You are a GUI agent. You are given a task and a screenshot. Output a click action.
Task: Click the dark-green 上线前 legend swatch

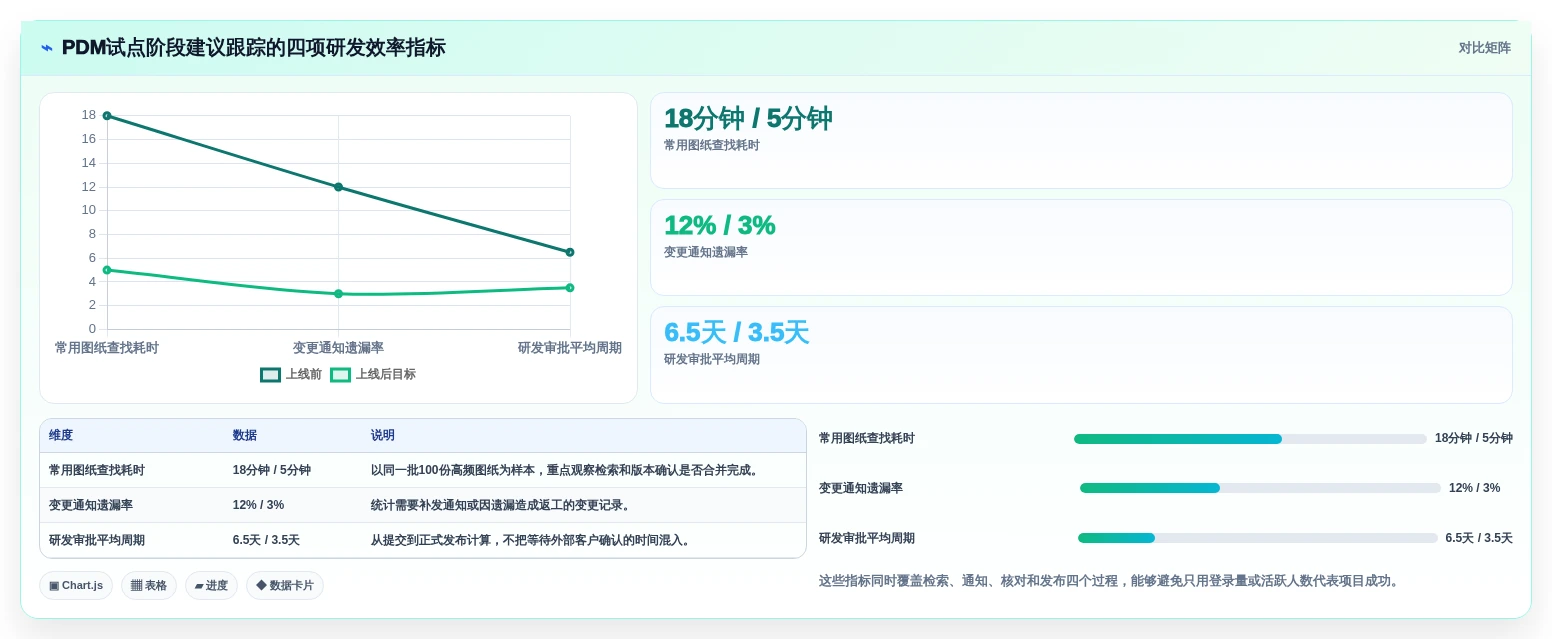[270, 375]
